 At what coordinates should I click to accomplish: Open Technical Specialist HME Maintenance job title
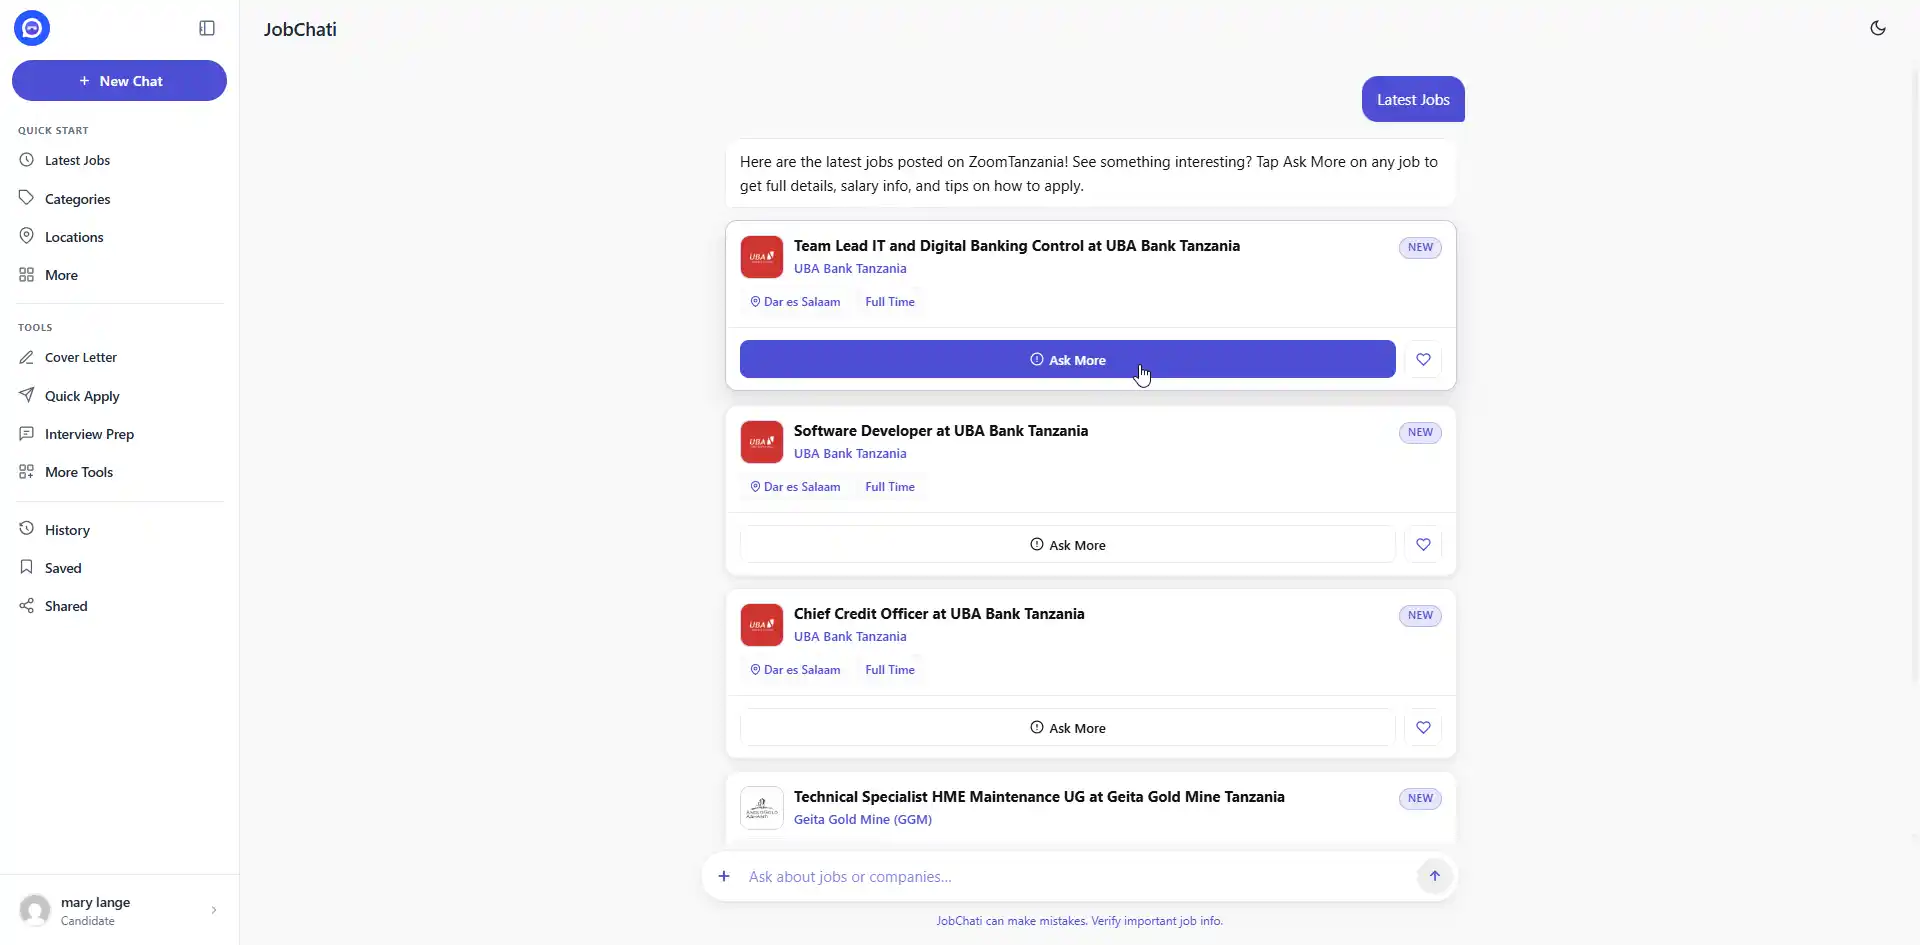coord(1039,797)
